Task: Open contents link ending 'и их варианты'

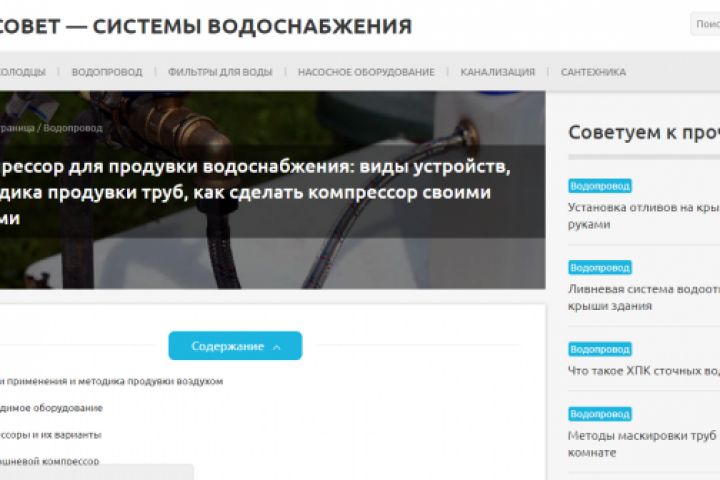Action: [x=51, y=434]
